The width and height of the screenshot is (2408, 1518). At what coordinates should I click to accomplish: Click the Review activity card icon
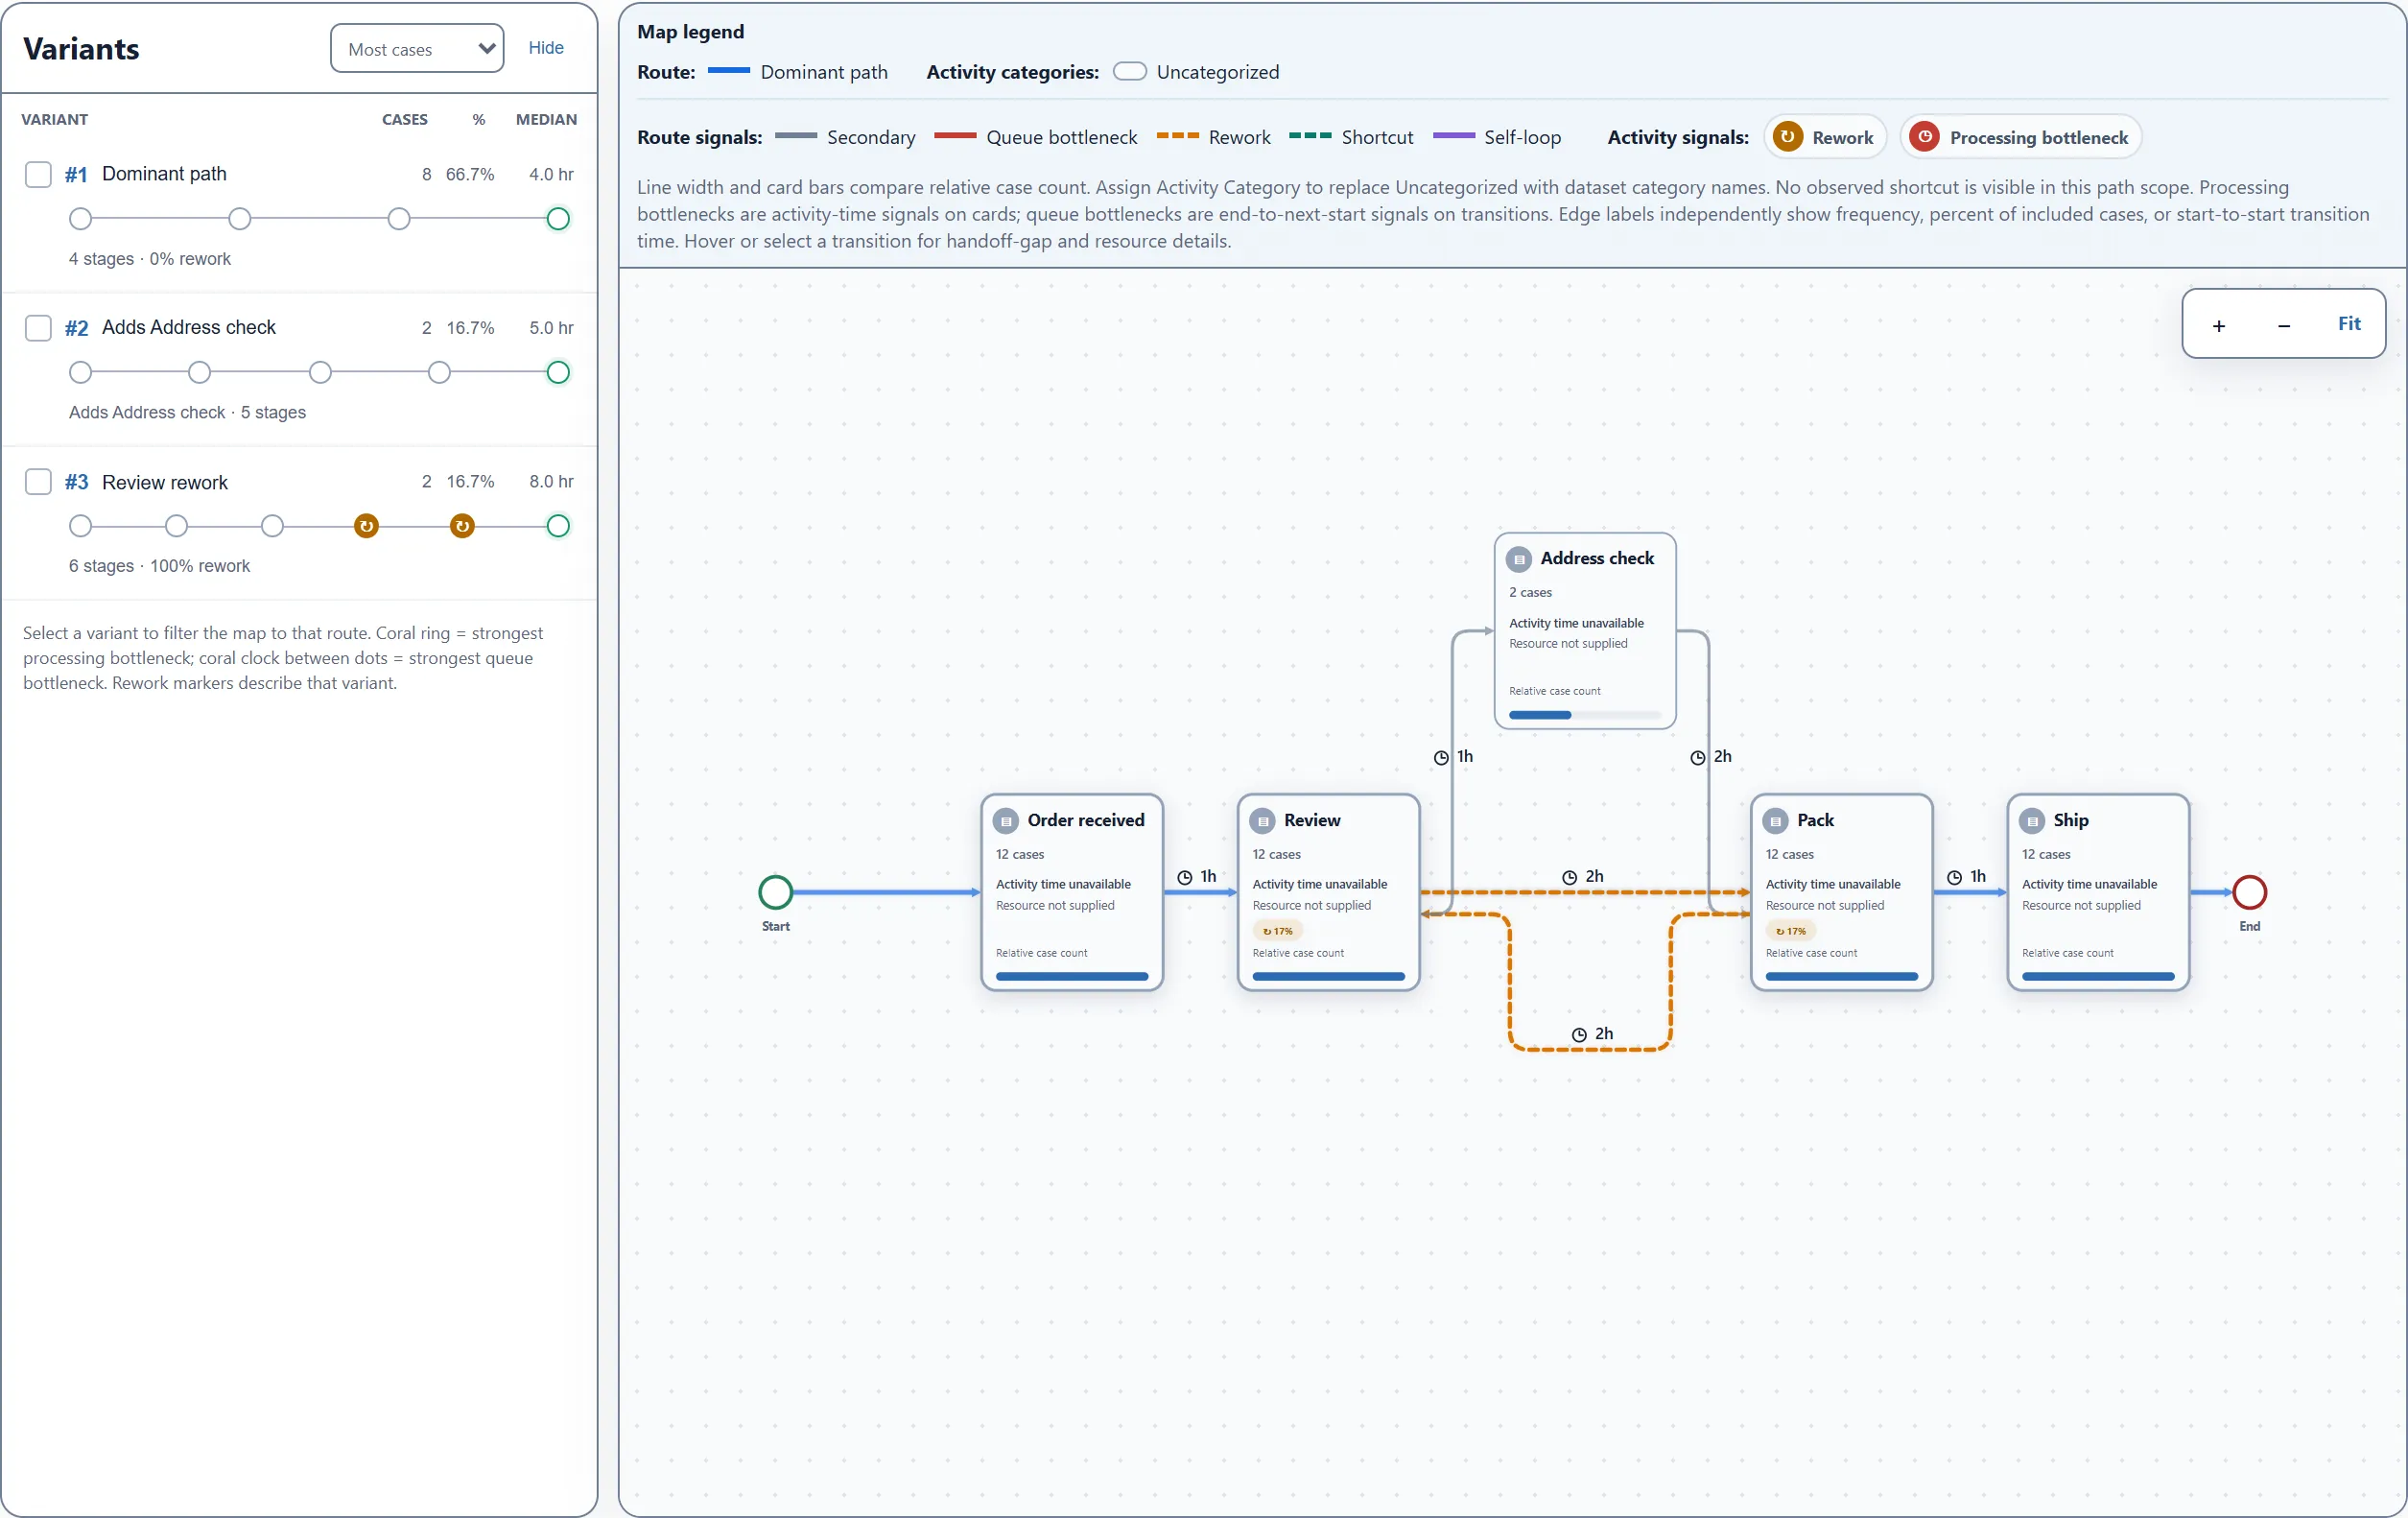1264,821
